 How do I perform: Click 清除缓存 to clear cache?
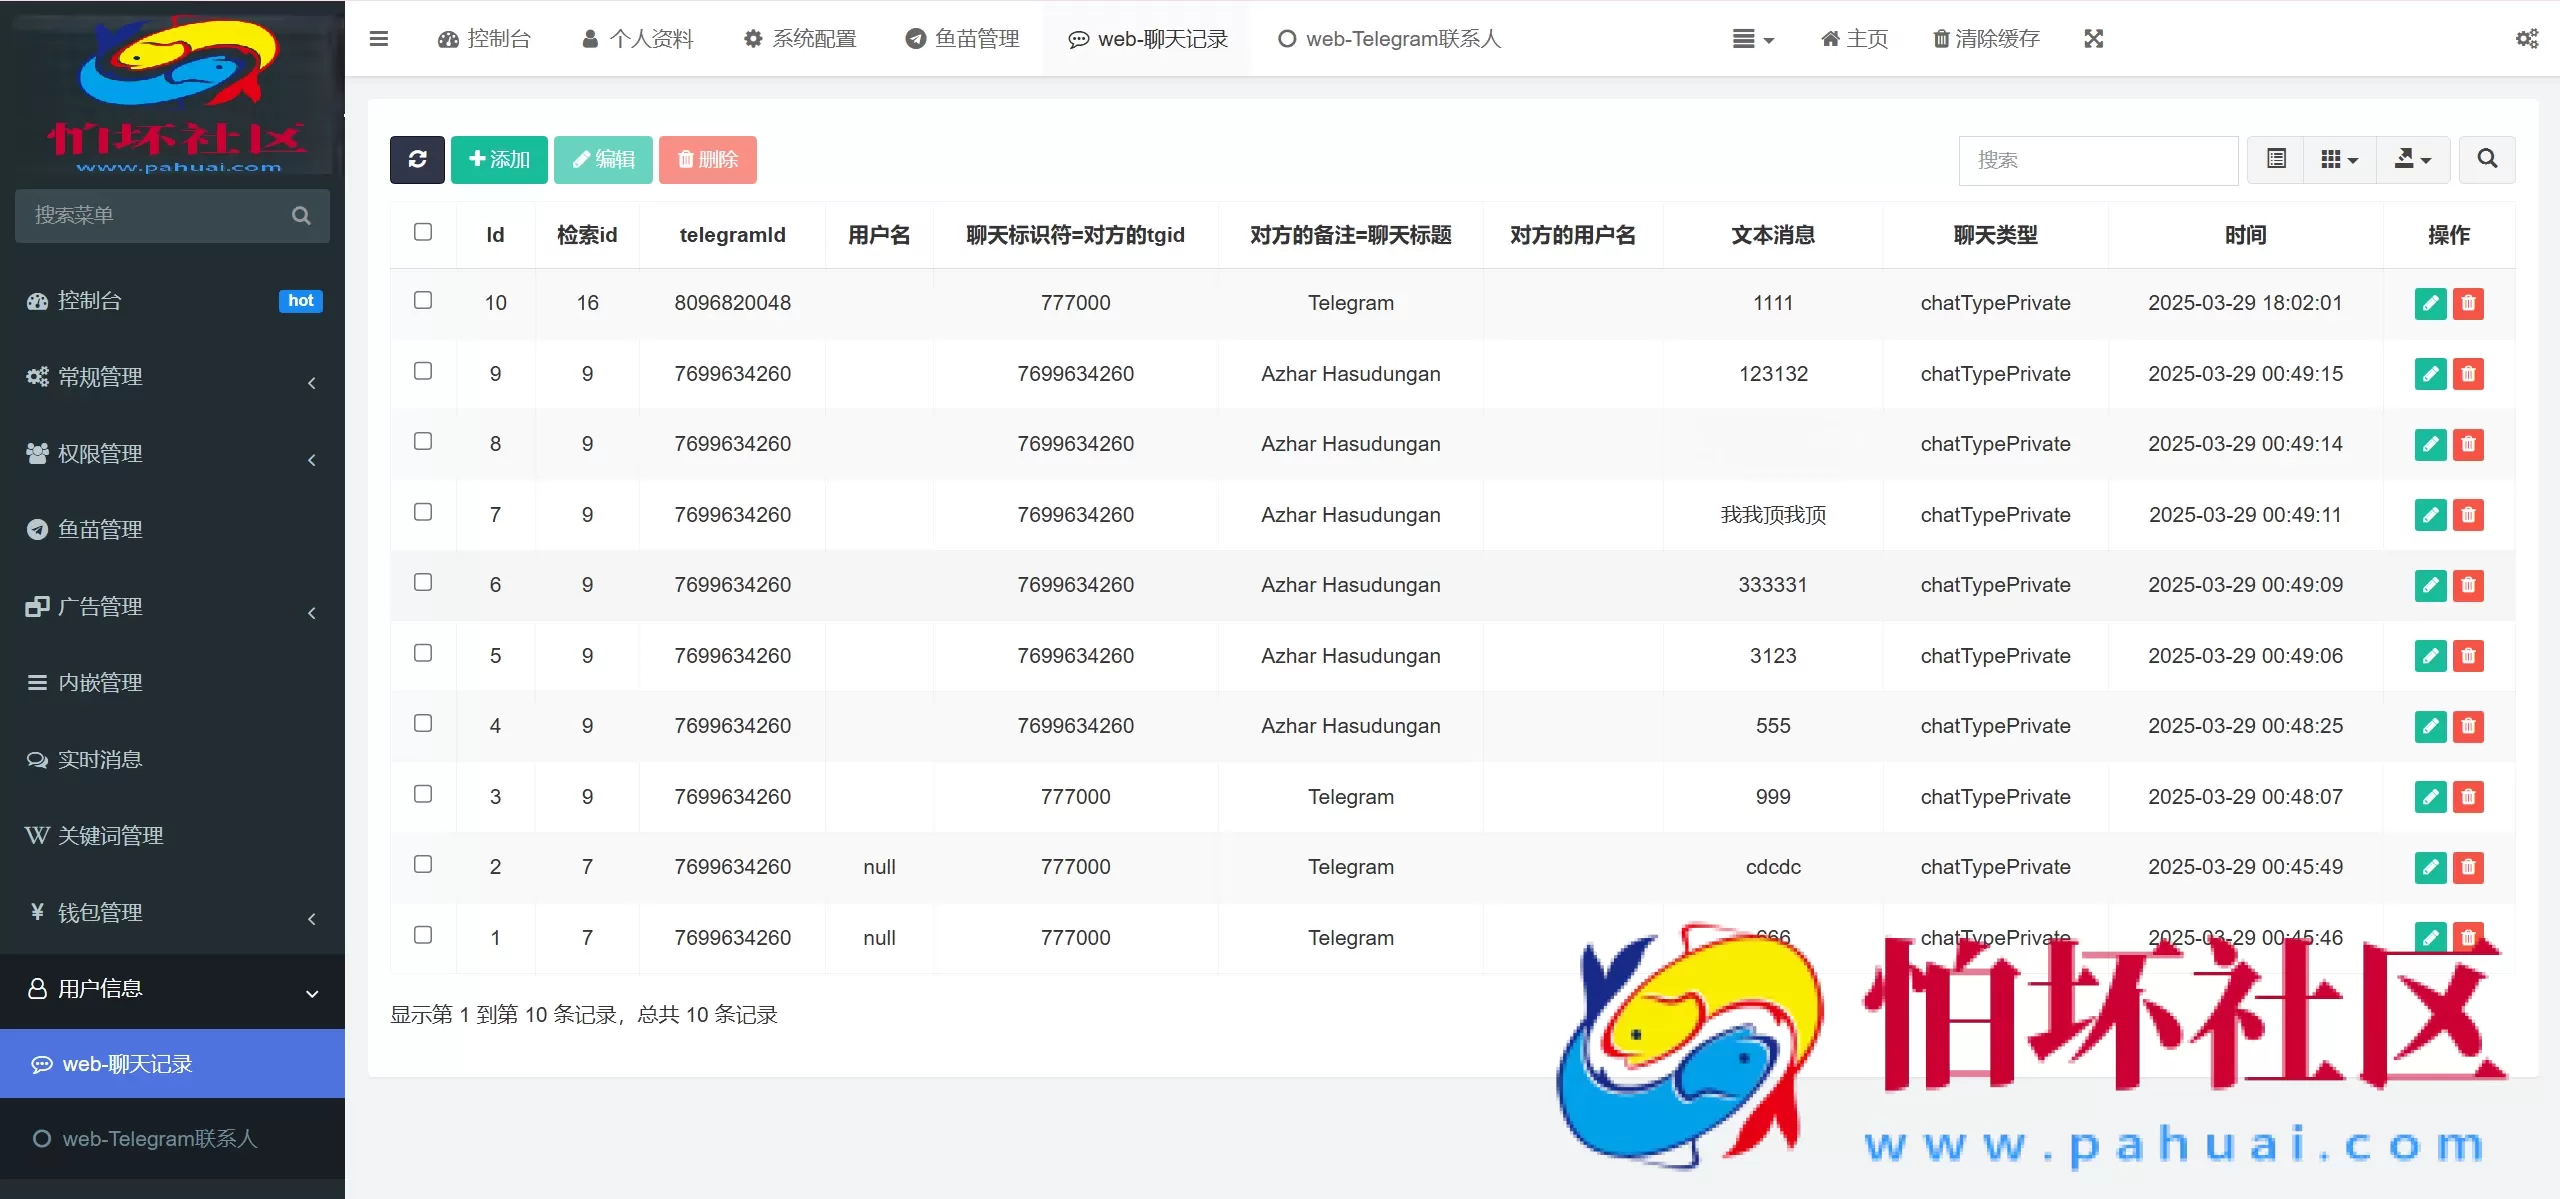point(1985,38)
